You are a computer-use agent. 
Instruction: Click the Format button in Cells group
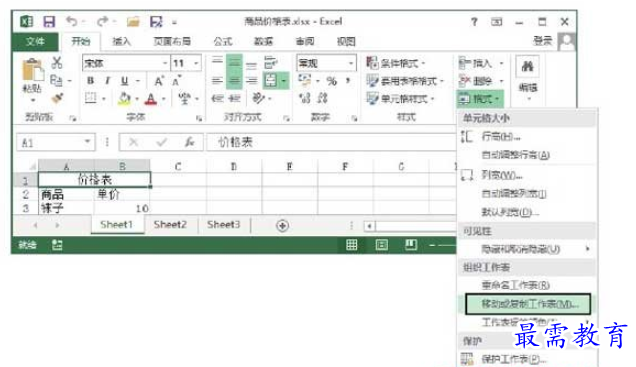coord(479,99)
